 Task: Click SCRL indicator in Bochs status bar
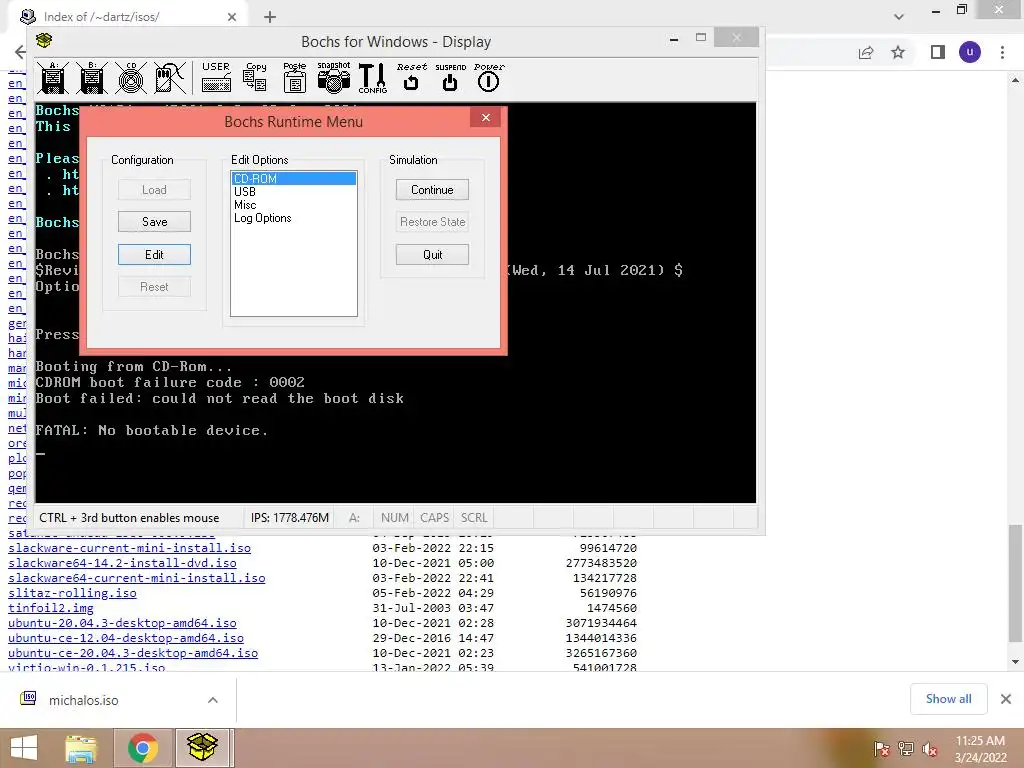point(474,518)
